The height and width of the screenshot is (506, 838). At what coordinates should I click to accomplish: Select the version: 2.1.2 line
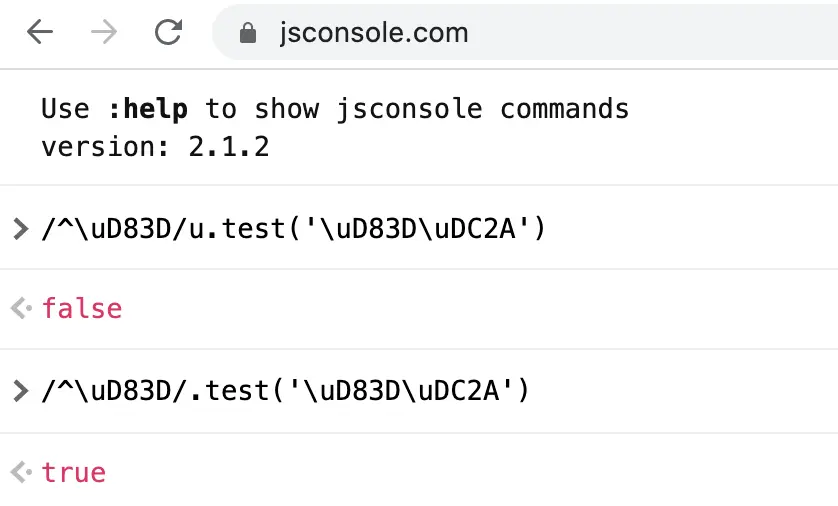point(155,146)
